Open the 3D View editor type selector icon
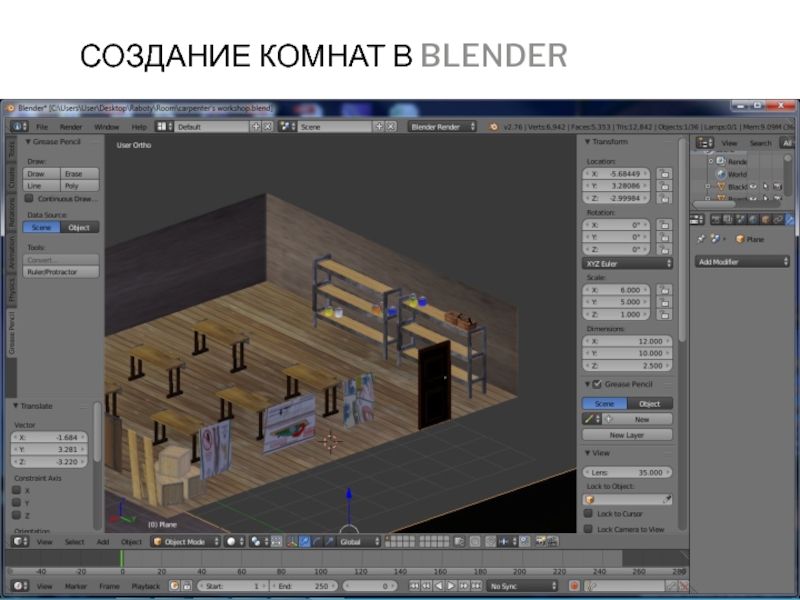800x600 pixels. coord(20,541)
